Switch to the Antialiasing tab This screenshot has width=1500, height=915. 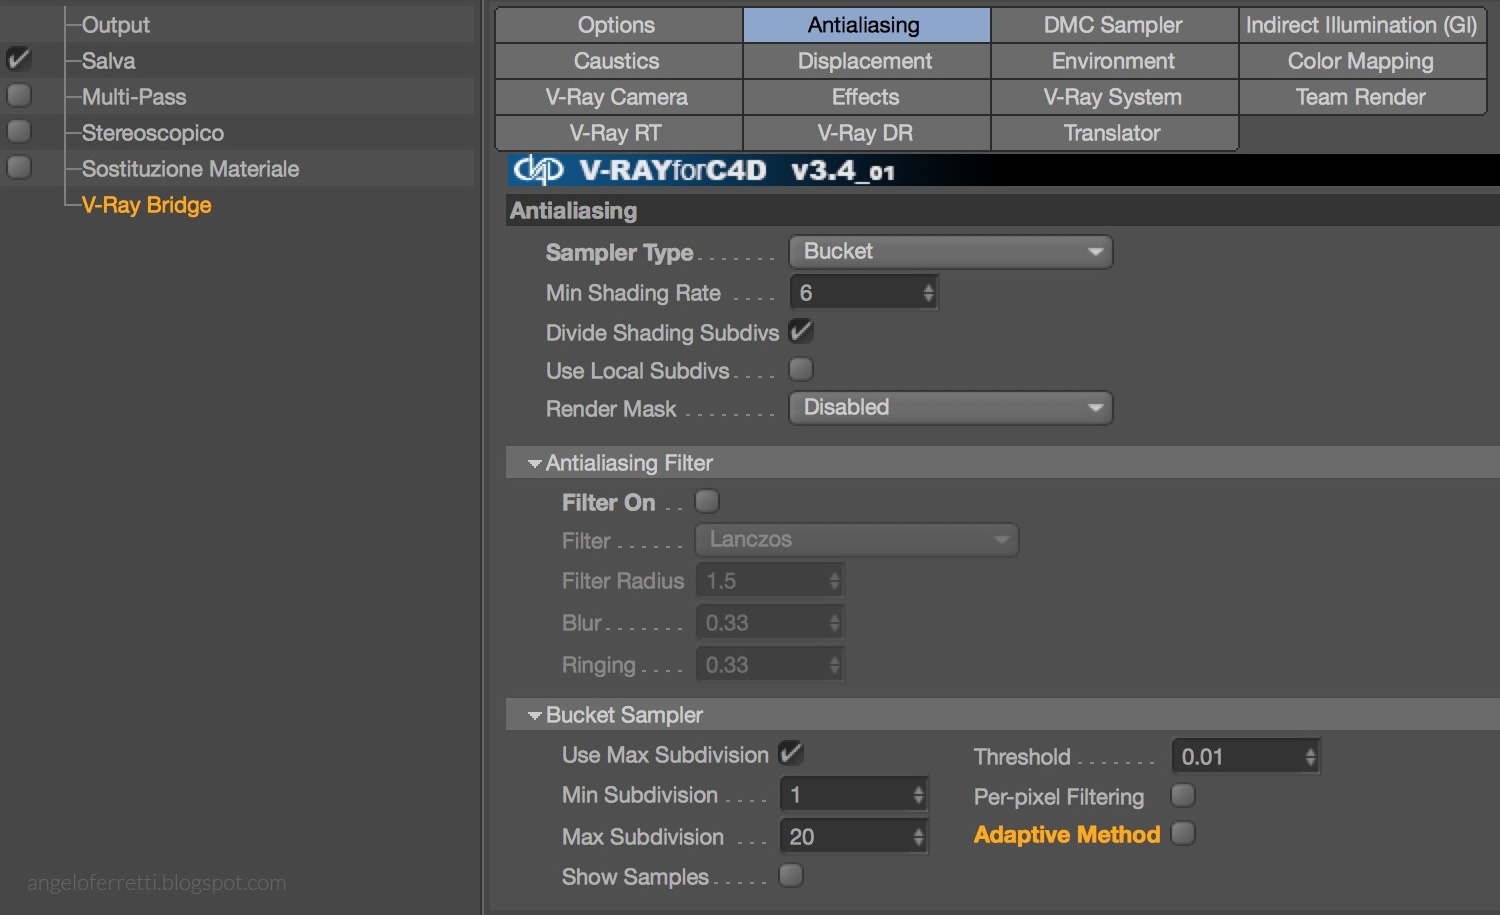point(866,25)
